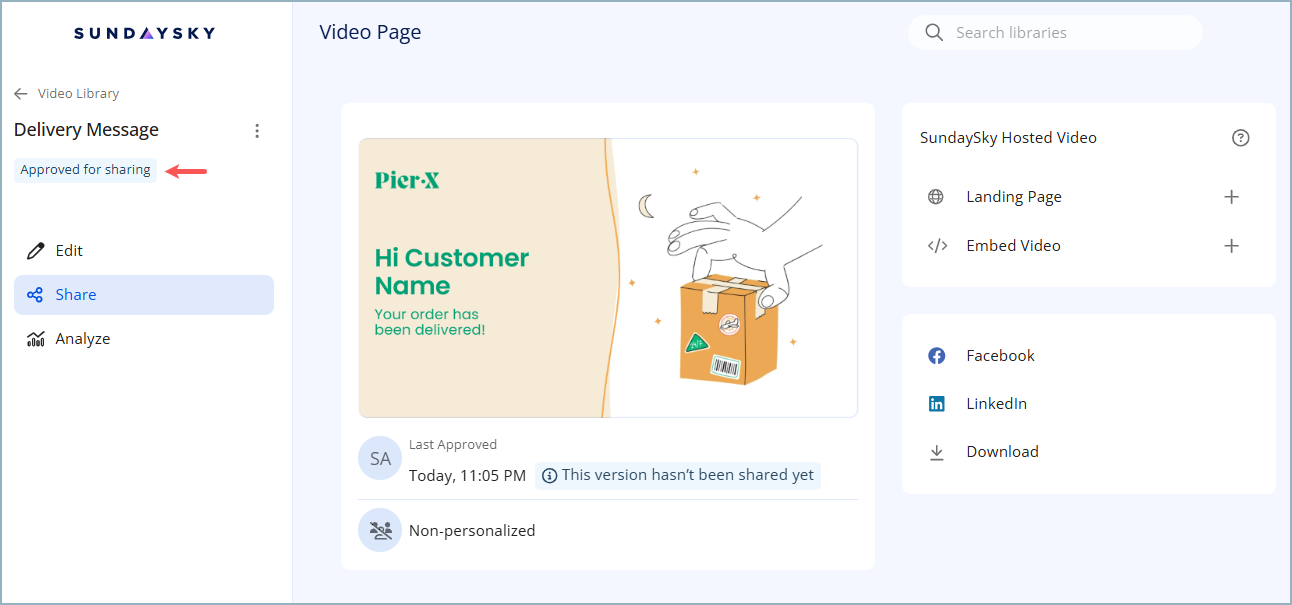The width and height of the screenshot is (1292, 605).
Task: Click the magnifying glass search icon
Action: click(934, 33)
